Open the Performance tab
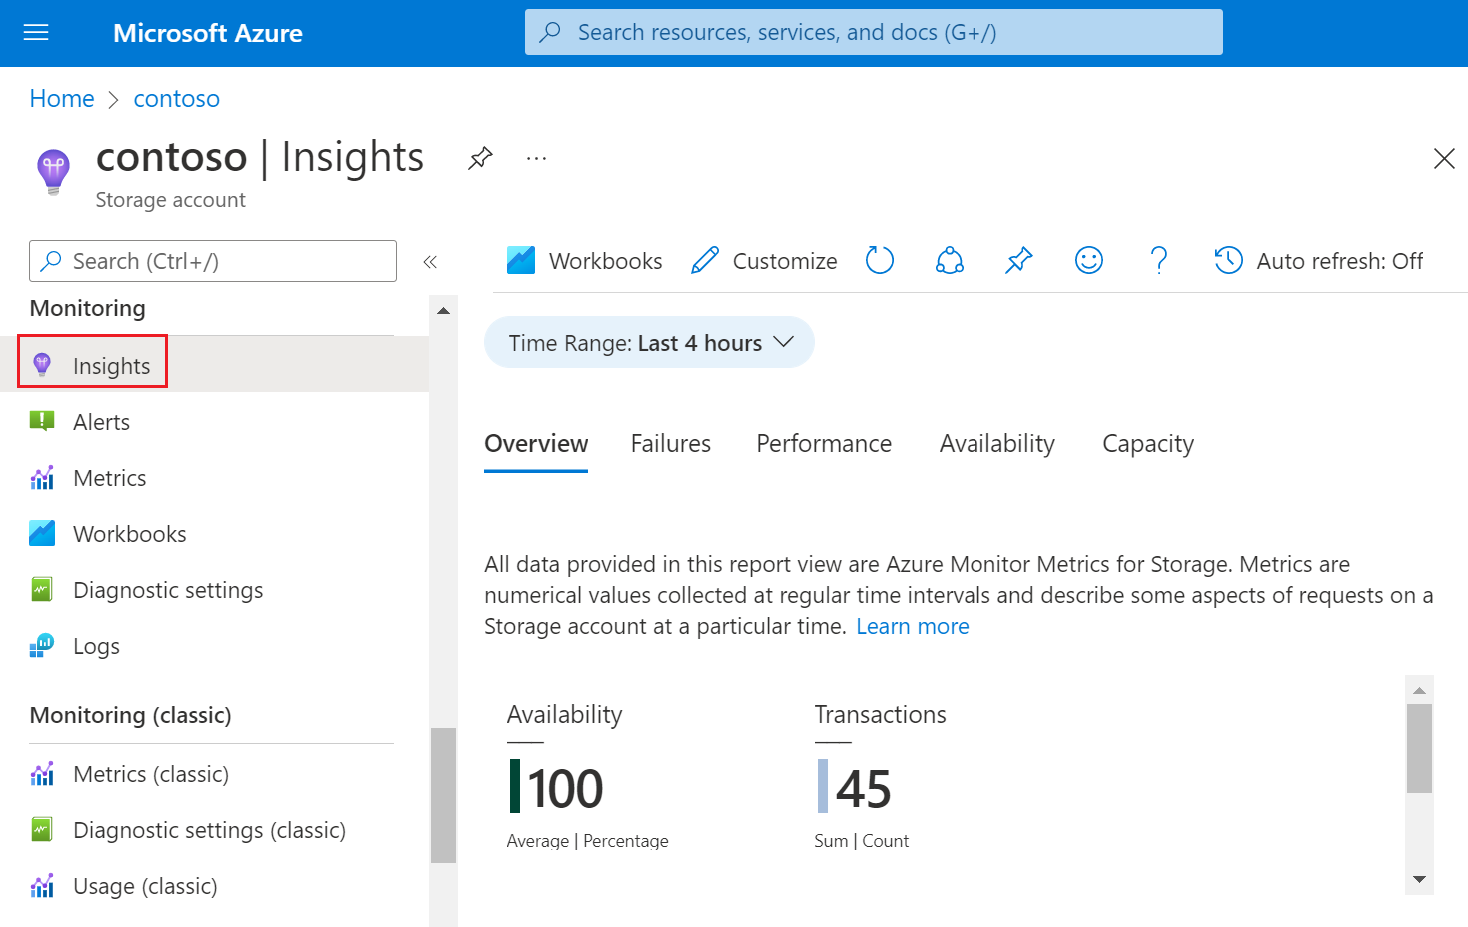This screenshot has height=927, width=1468. pyautogui.click(x=824, y=443)
